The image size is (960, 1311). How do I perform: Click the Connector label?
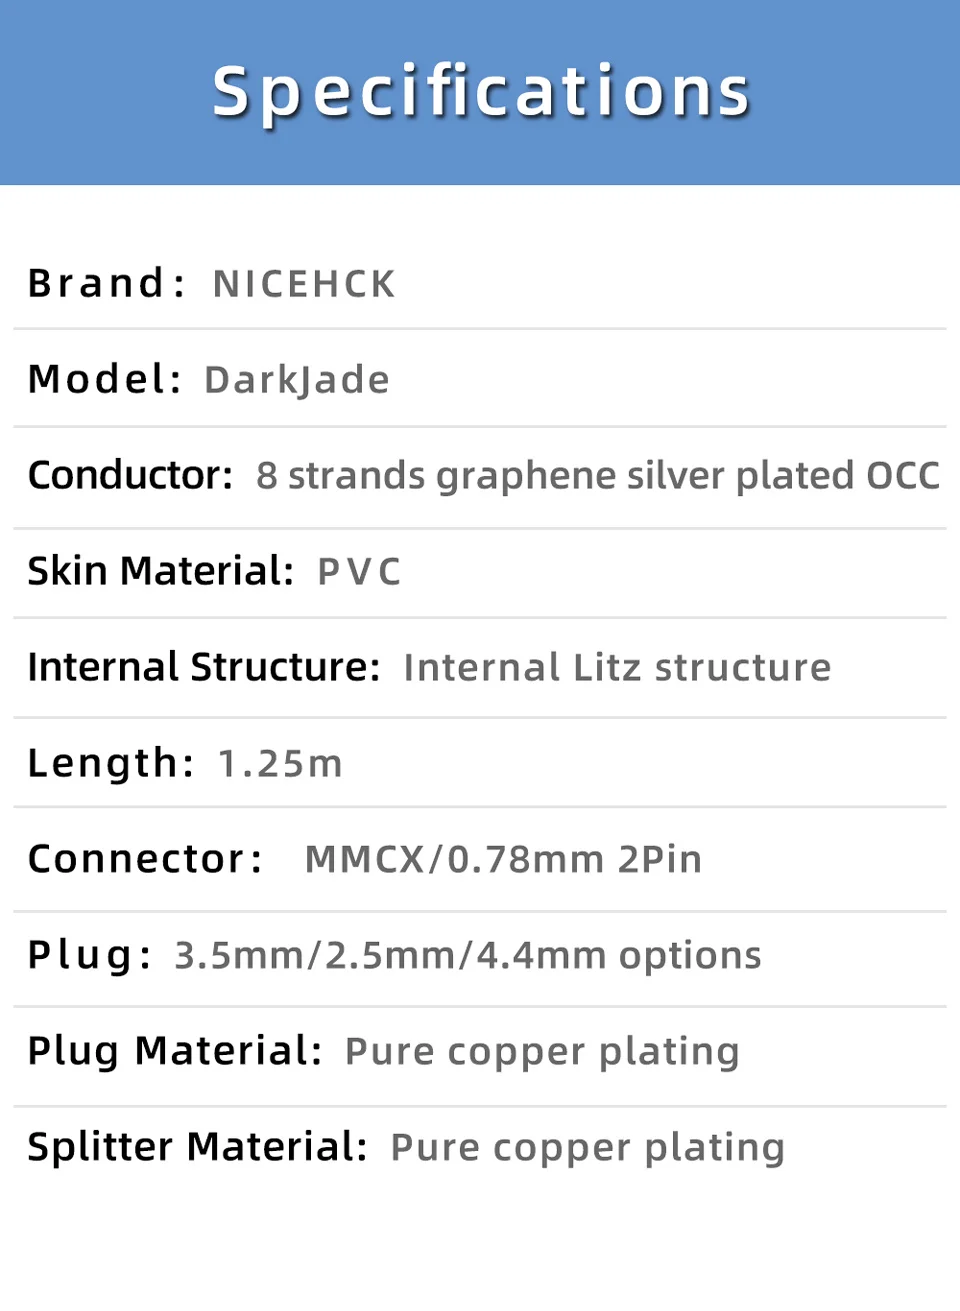[x=145, y=859]
